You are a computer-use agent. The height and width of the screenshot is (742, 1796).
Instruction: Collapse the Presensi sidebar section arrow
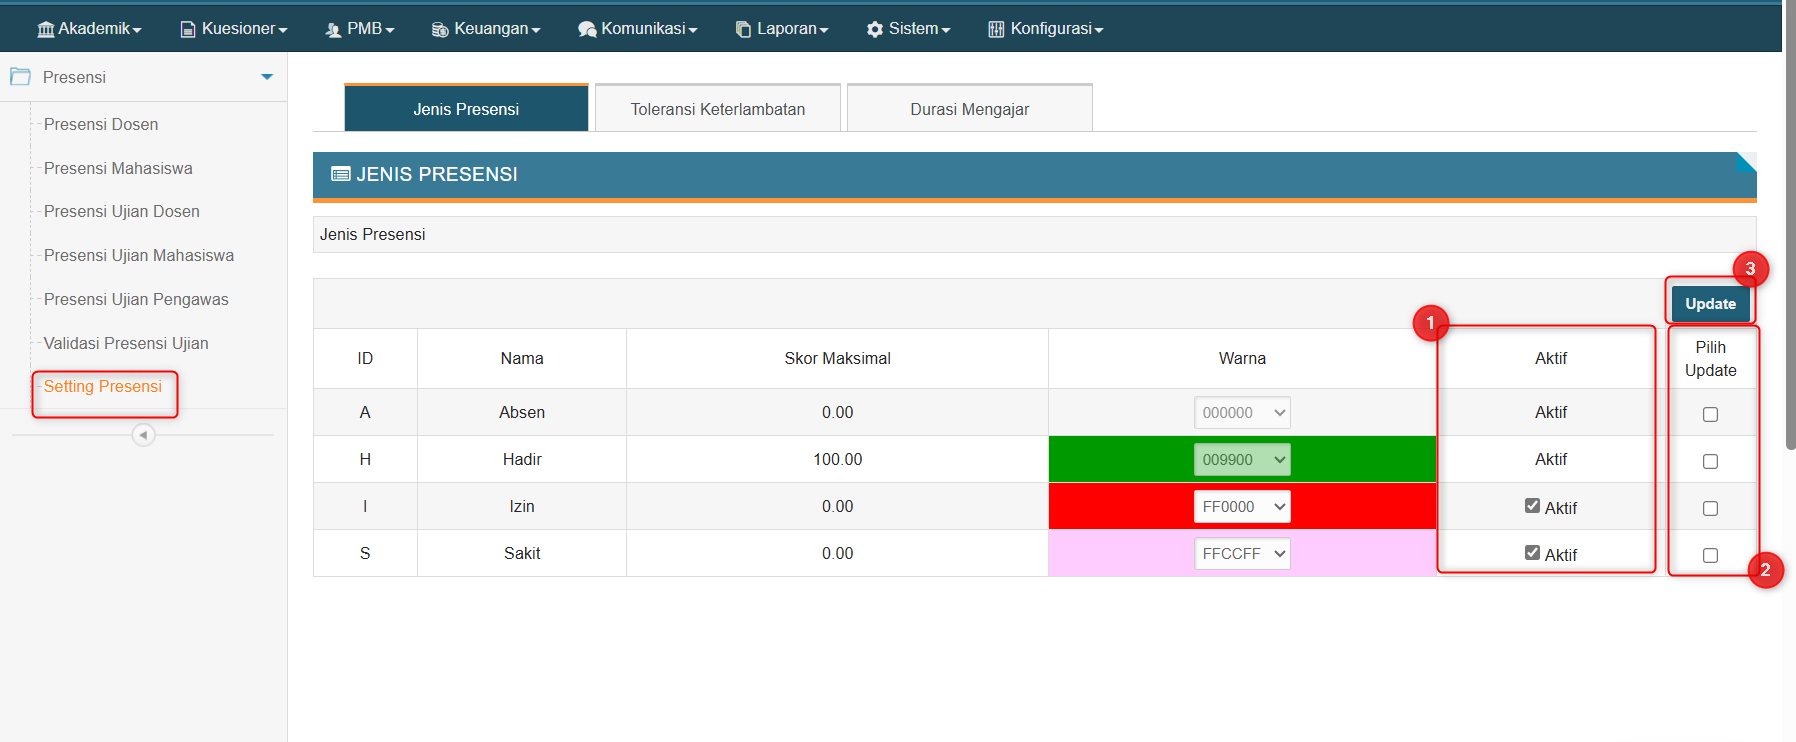[x=267, y=77]
